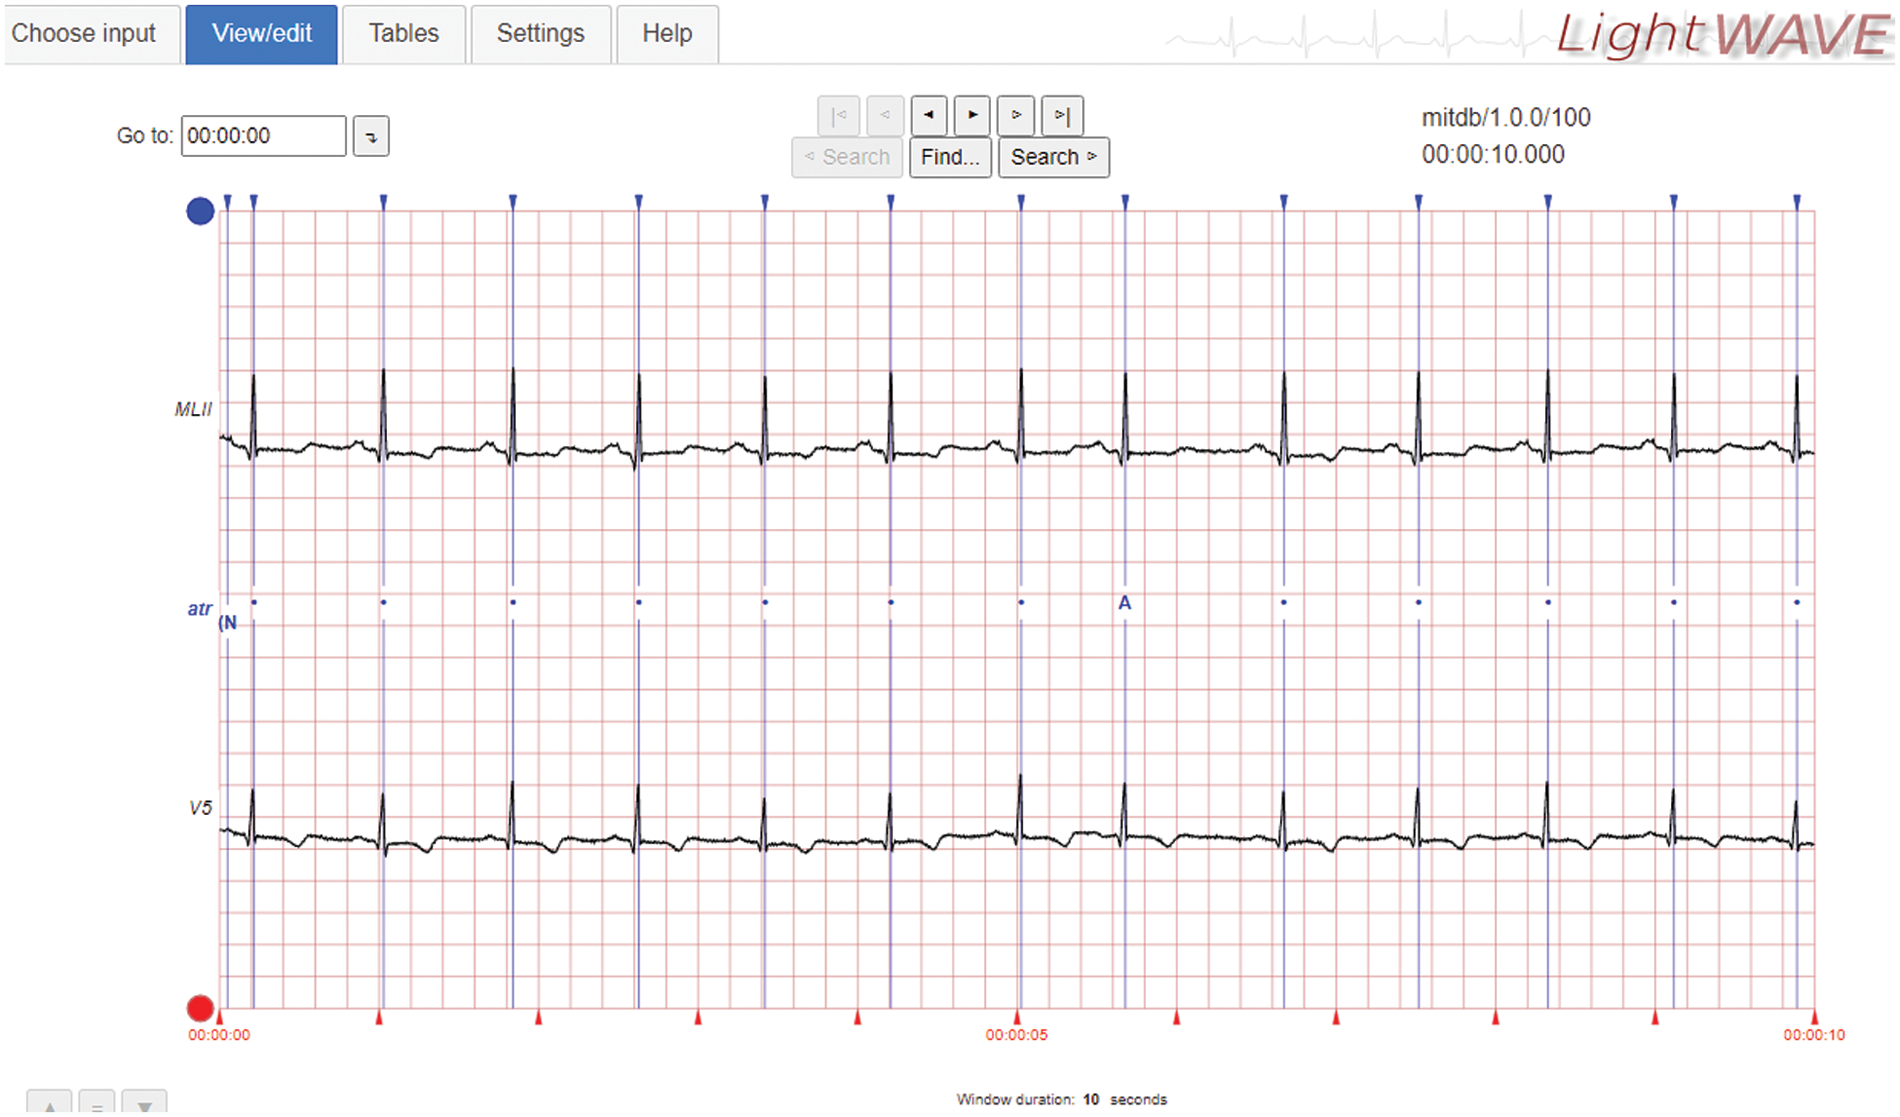Click the Go to time input field

pyautogui.click(x=263, y=136)
